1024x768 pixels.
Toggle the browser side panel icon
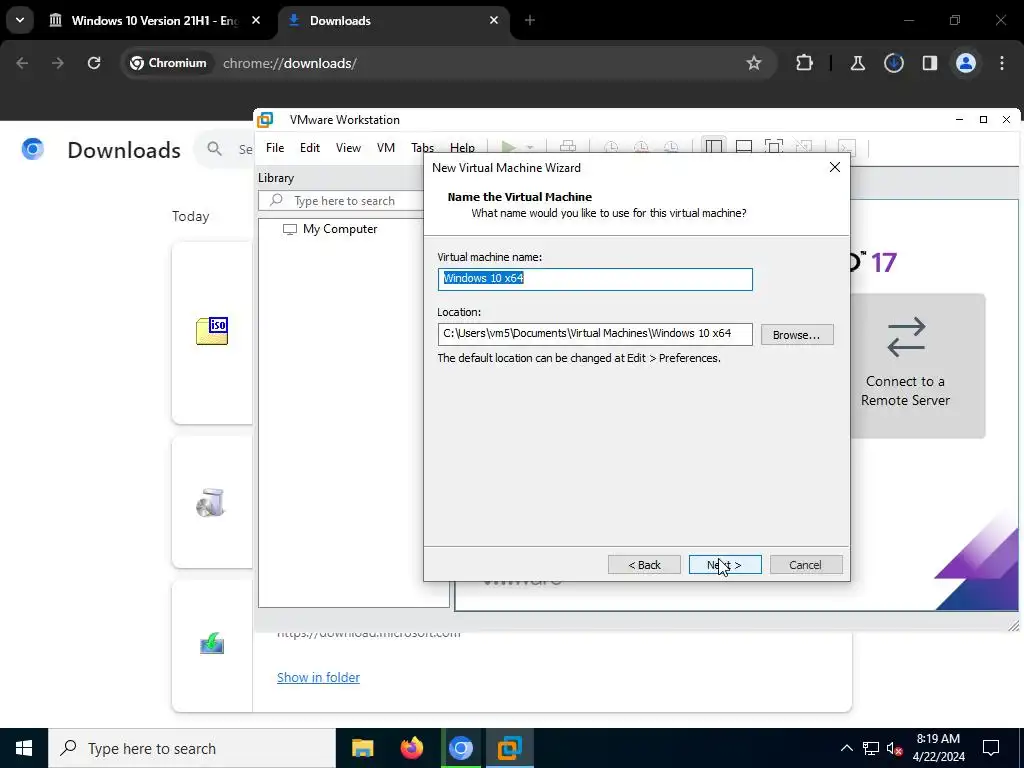tap(930, 63)
